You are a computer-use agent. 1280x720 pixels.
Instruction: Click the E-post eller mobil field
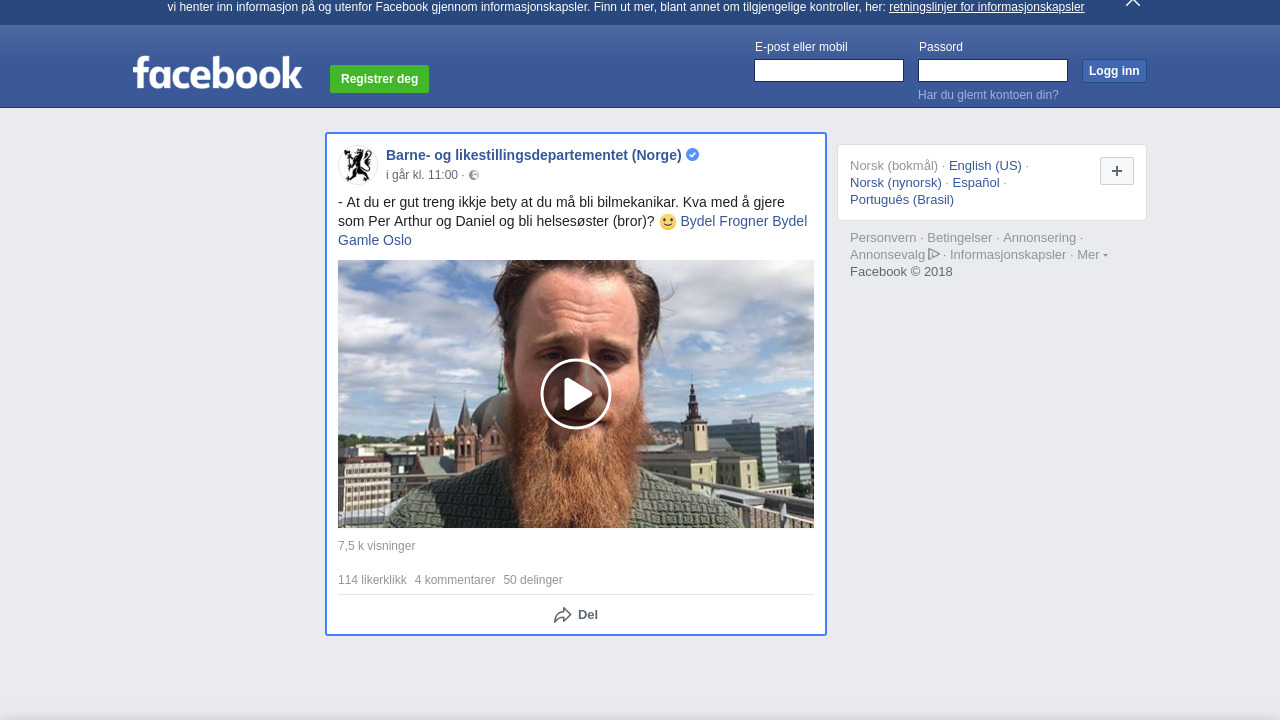828,71
